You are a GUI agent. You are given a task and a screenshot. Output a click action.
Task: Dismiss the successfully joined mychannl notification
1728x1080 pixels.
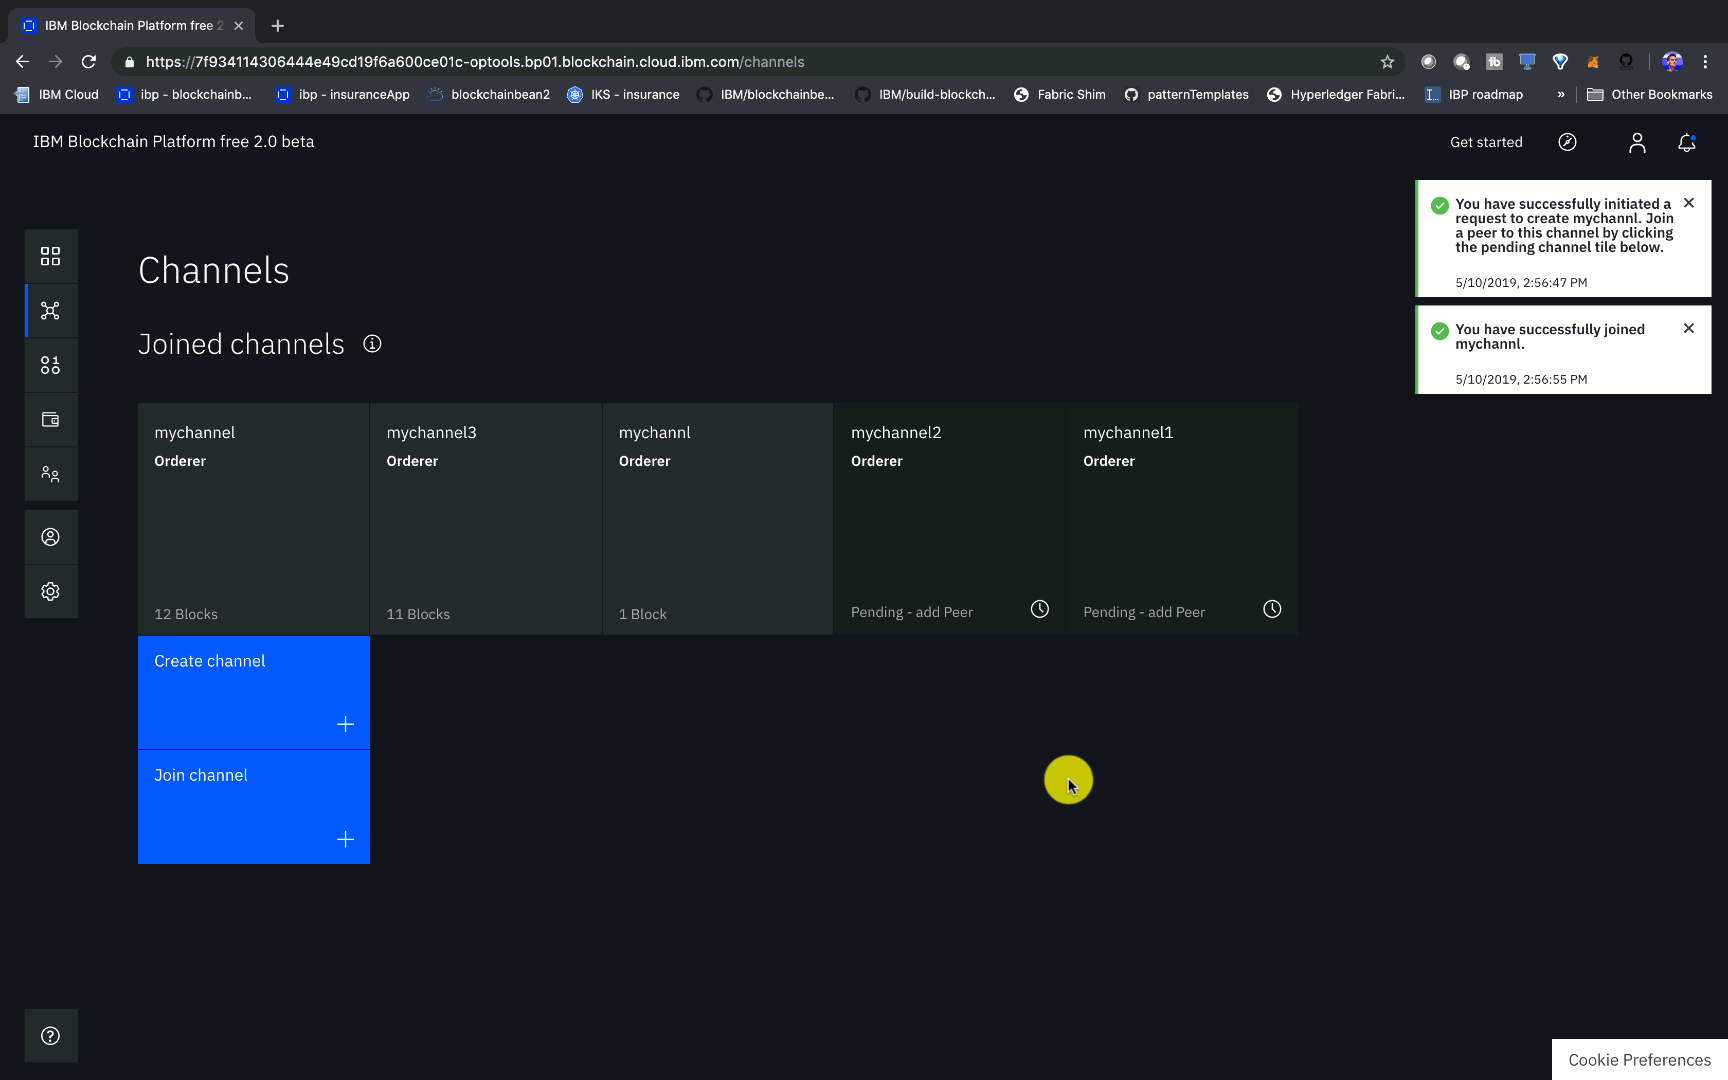(1689, 328)
